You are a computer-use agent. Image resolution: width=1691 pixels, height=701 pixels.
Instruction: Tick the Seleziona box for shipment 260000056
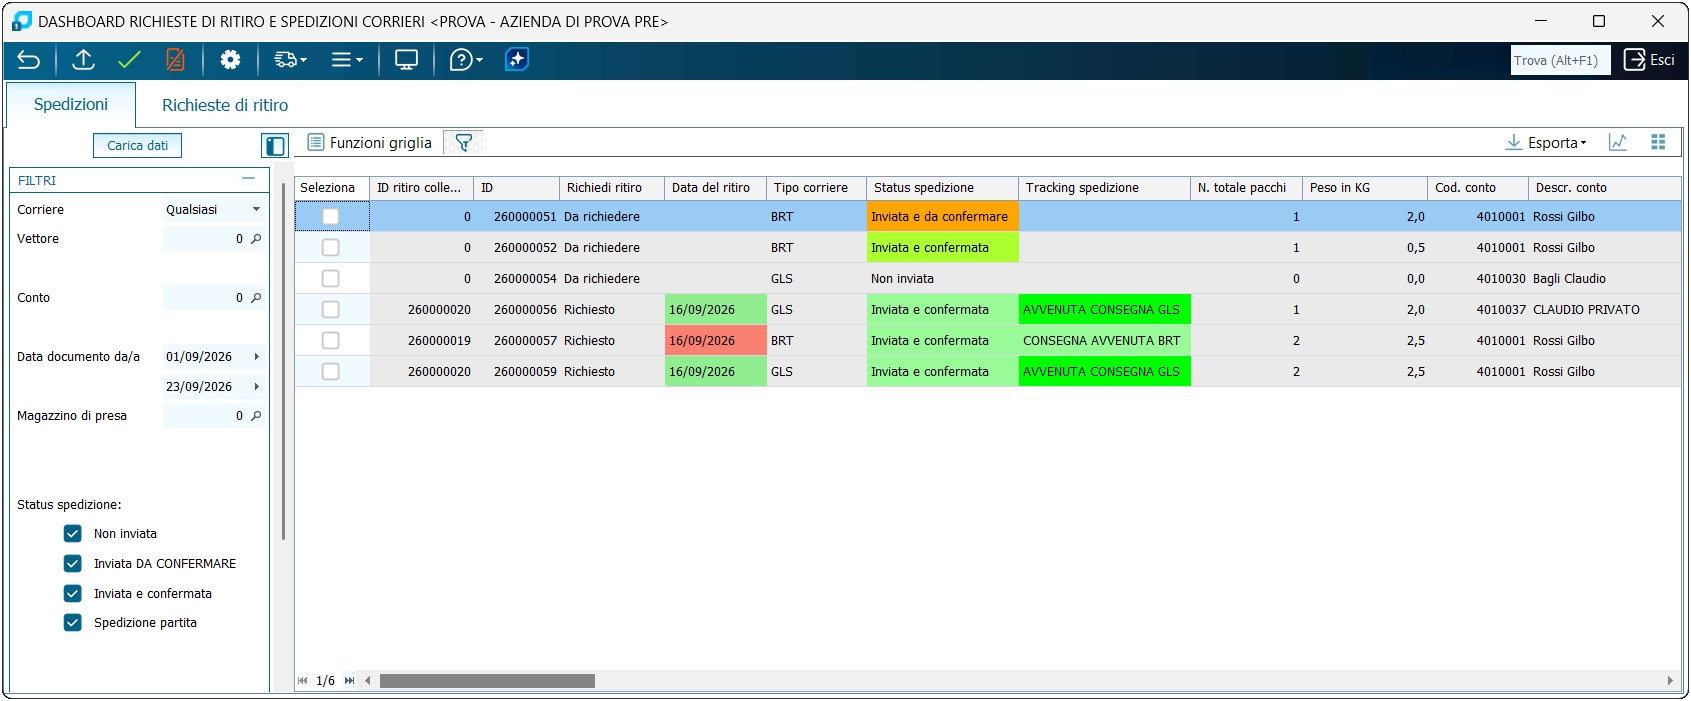coord(331,310)
